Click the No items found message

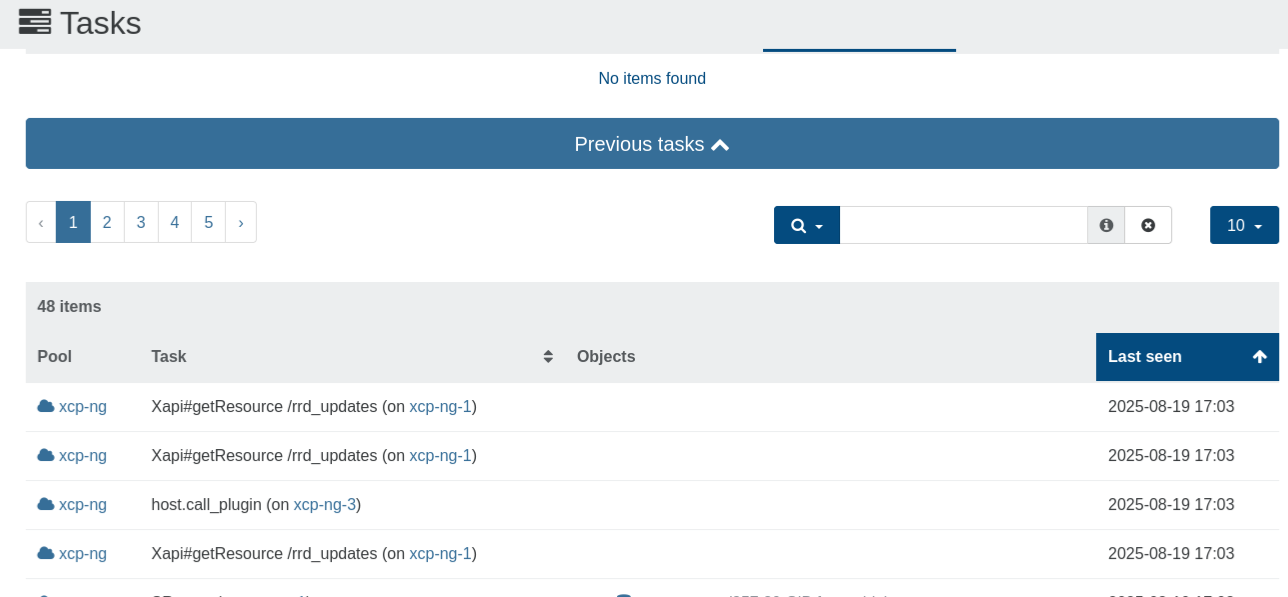click(x=652, y=79)
